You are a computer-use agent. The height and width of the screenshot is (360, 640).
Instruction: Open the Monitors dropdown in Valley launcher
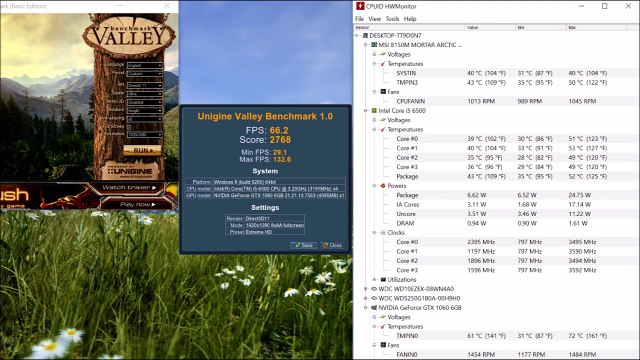[x=144, y=111]
